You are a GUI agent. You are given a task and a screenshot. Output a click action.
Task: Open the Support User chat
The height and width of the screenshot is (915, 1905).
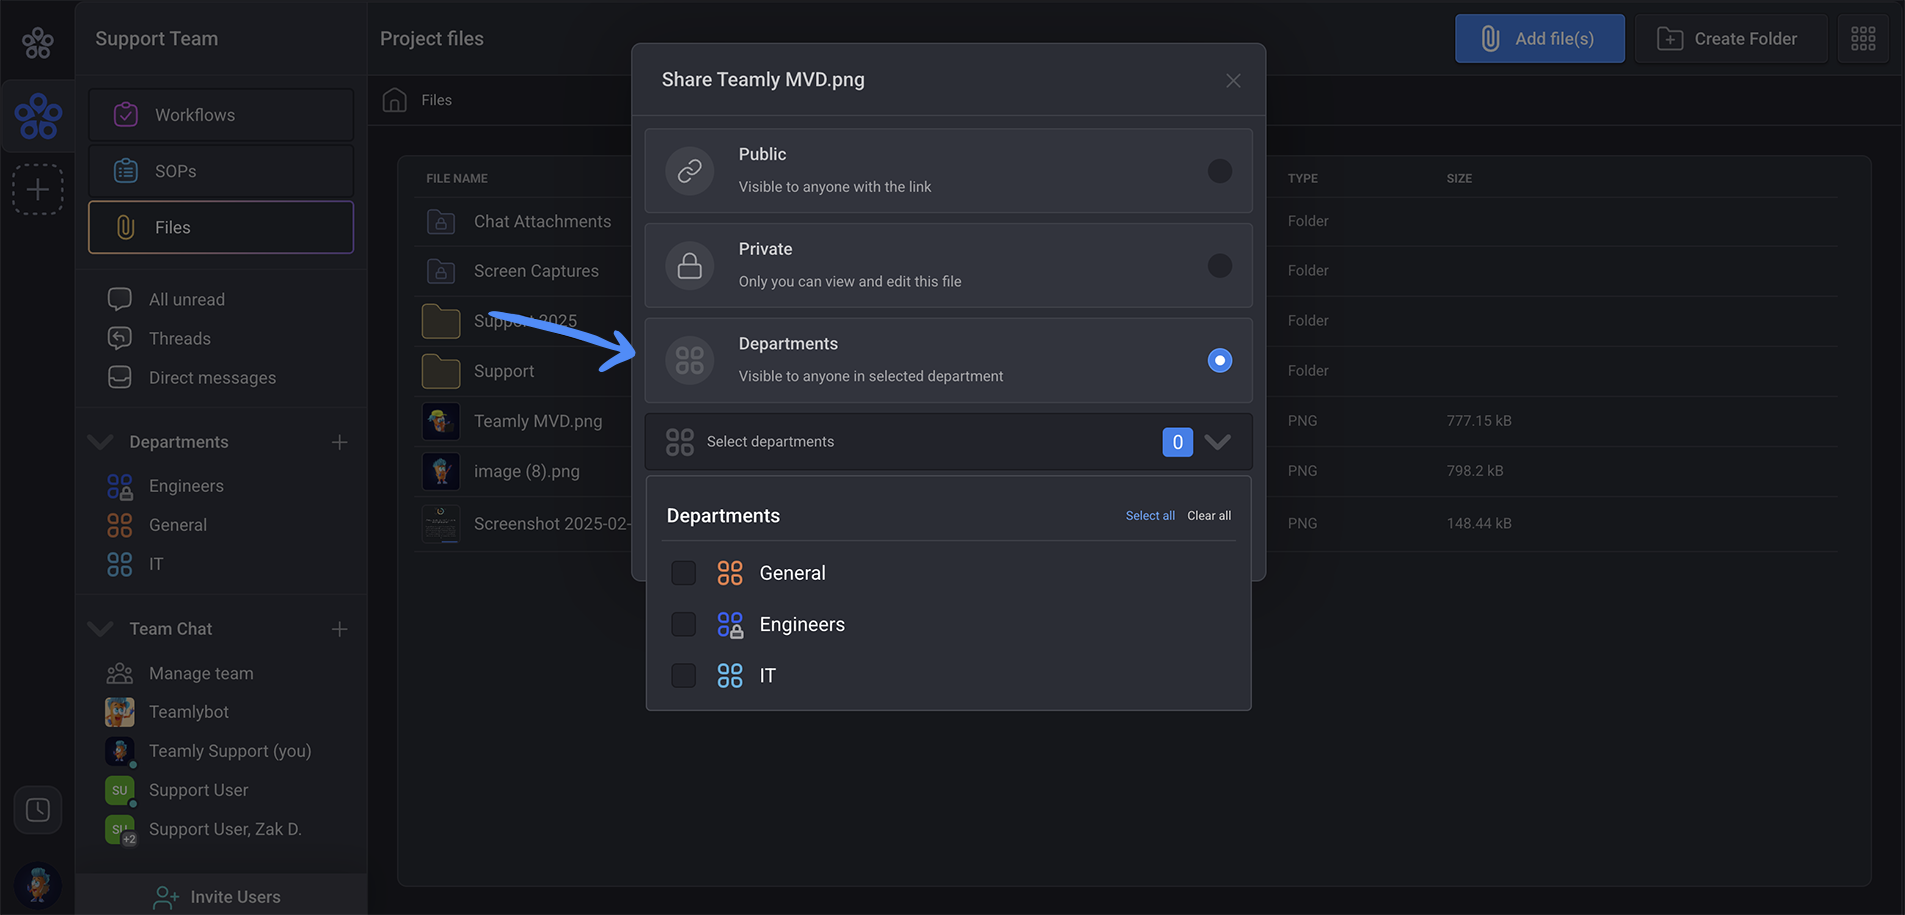coord(177,790)
